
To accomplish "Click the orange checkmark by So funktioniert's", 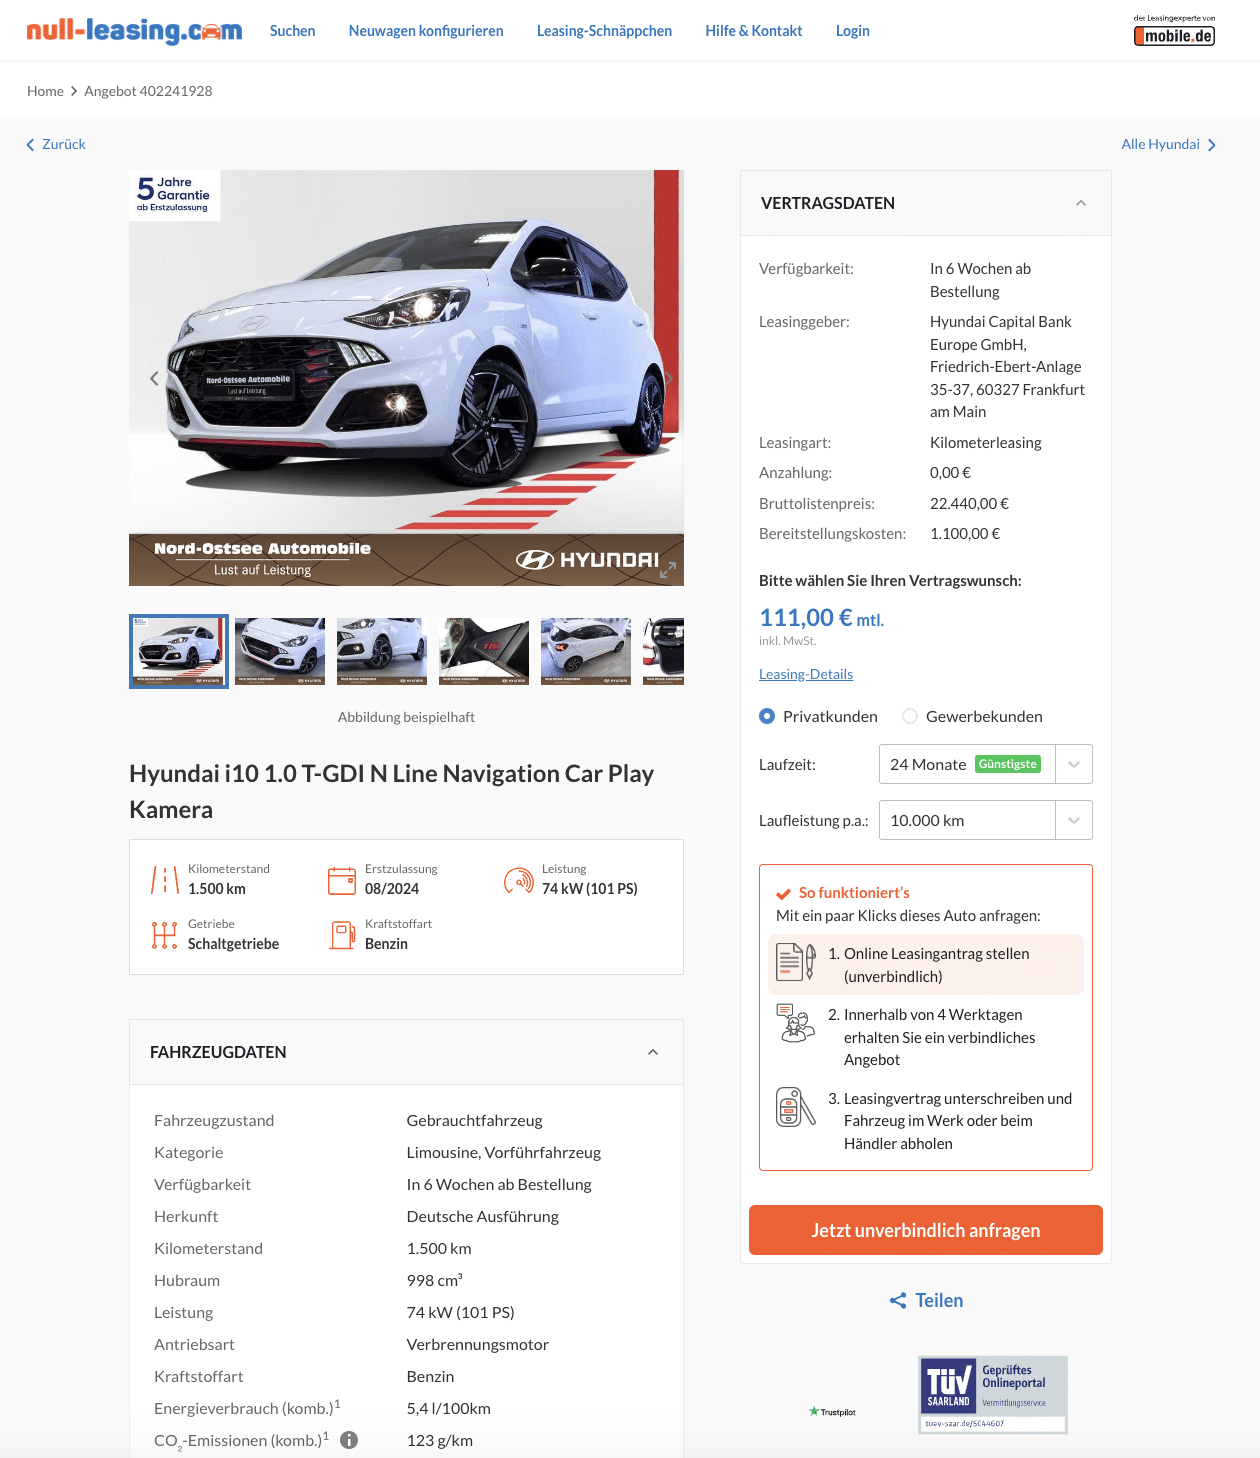I will pyautogui.click(x=784, y=894).
